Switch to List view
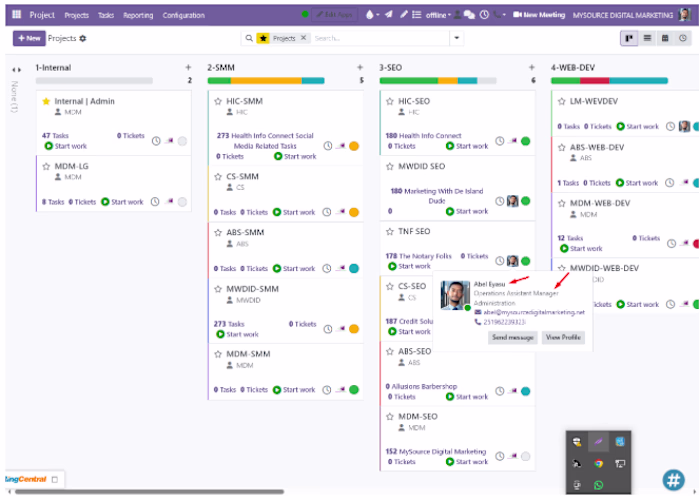Screen dimensions: 700x500 [647, 38]
